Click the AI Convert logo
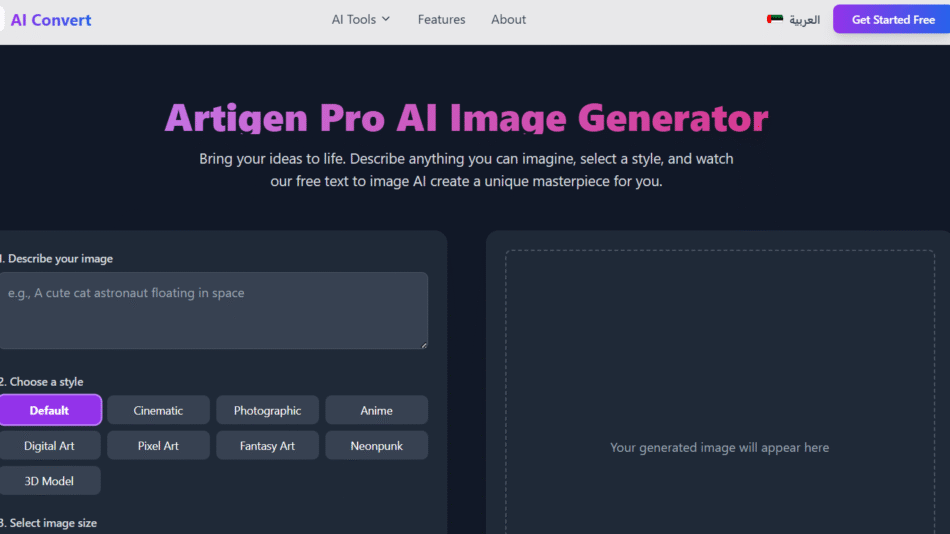Image resolution: width=950 pixels, height=534 pixels. pos(50,20)
